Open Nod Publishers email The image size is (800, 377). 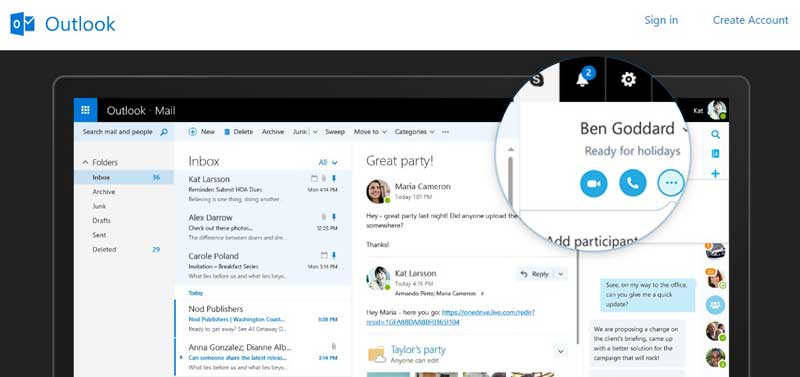263,319
